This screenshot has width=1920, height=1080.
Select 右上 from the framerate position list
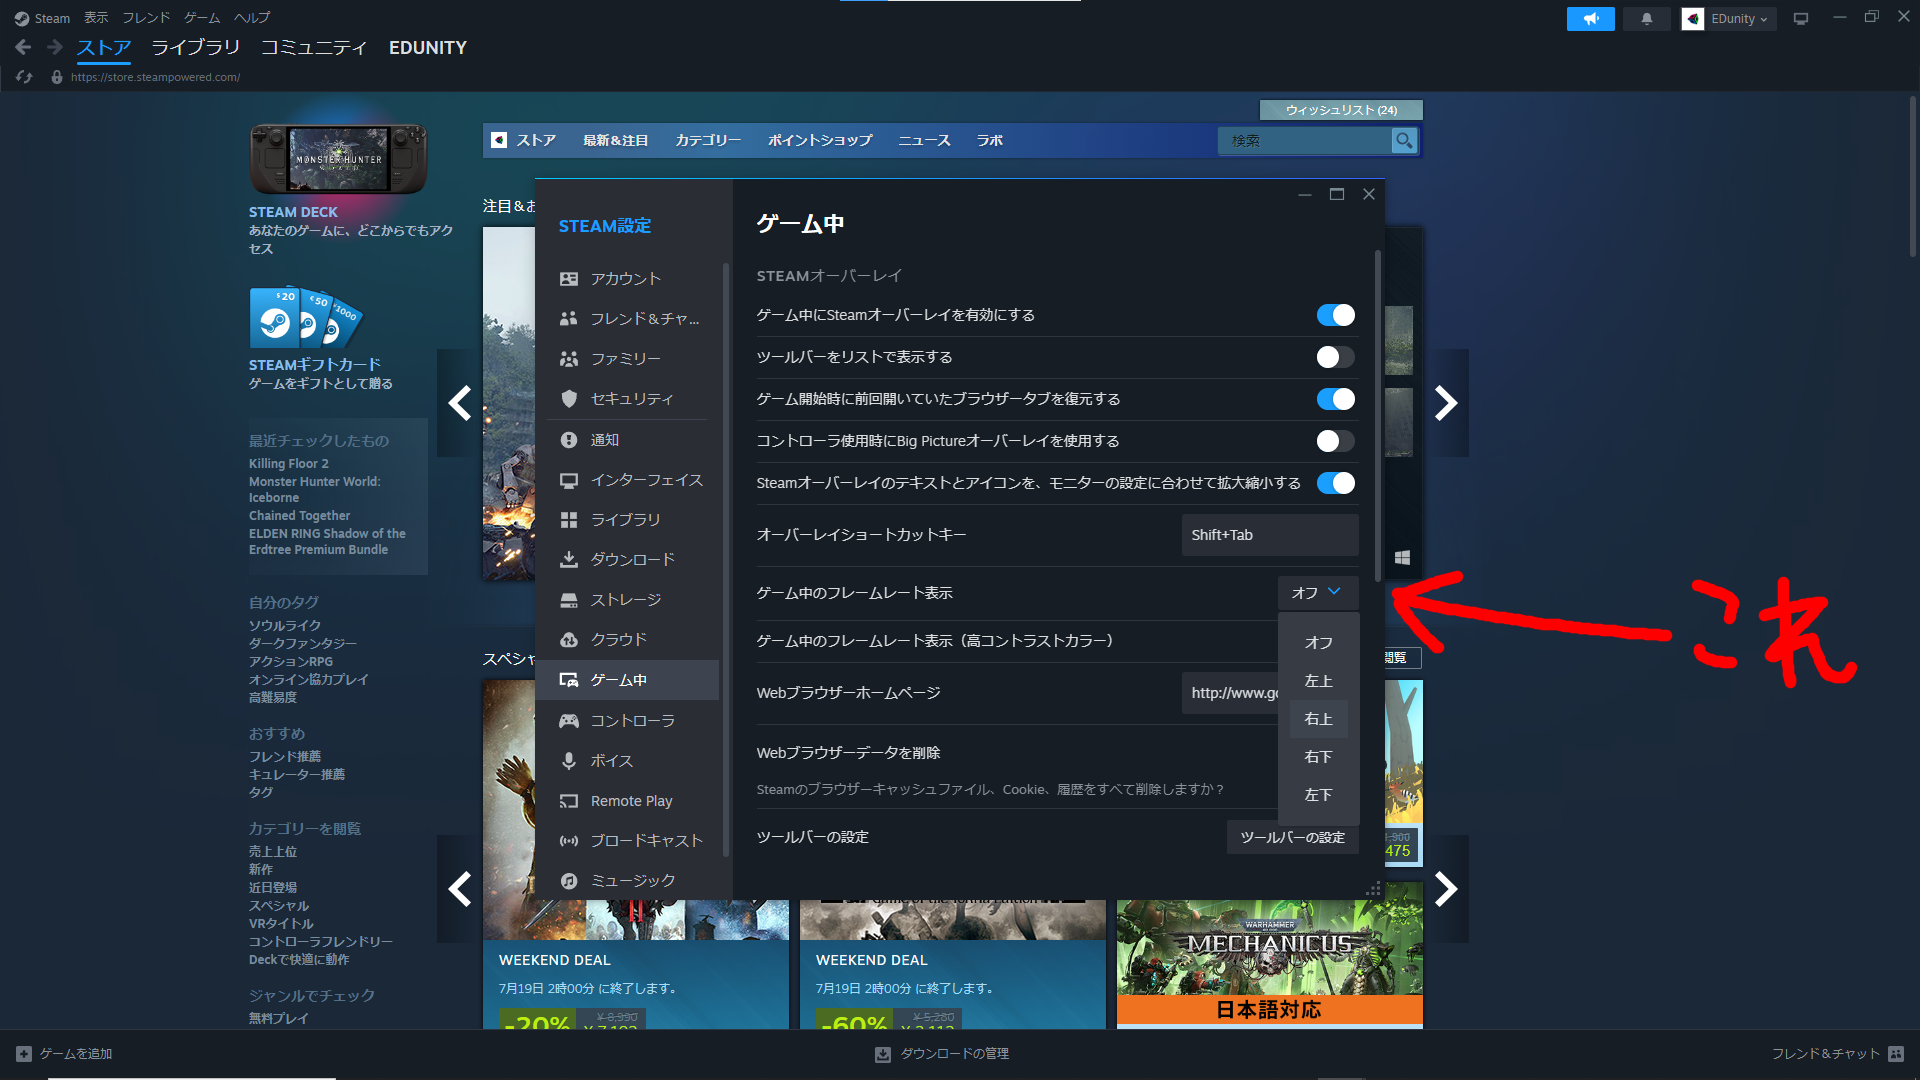coord(1319,718)
